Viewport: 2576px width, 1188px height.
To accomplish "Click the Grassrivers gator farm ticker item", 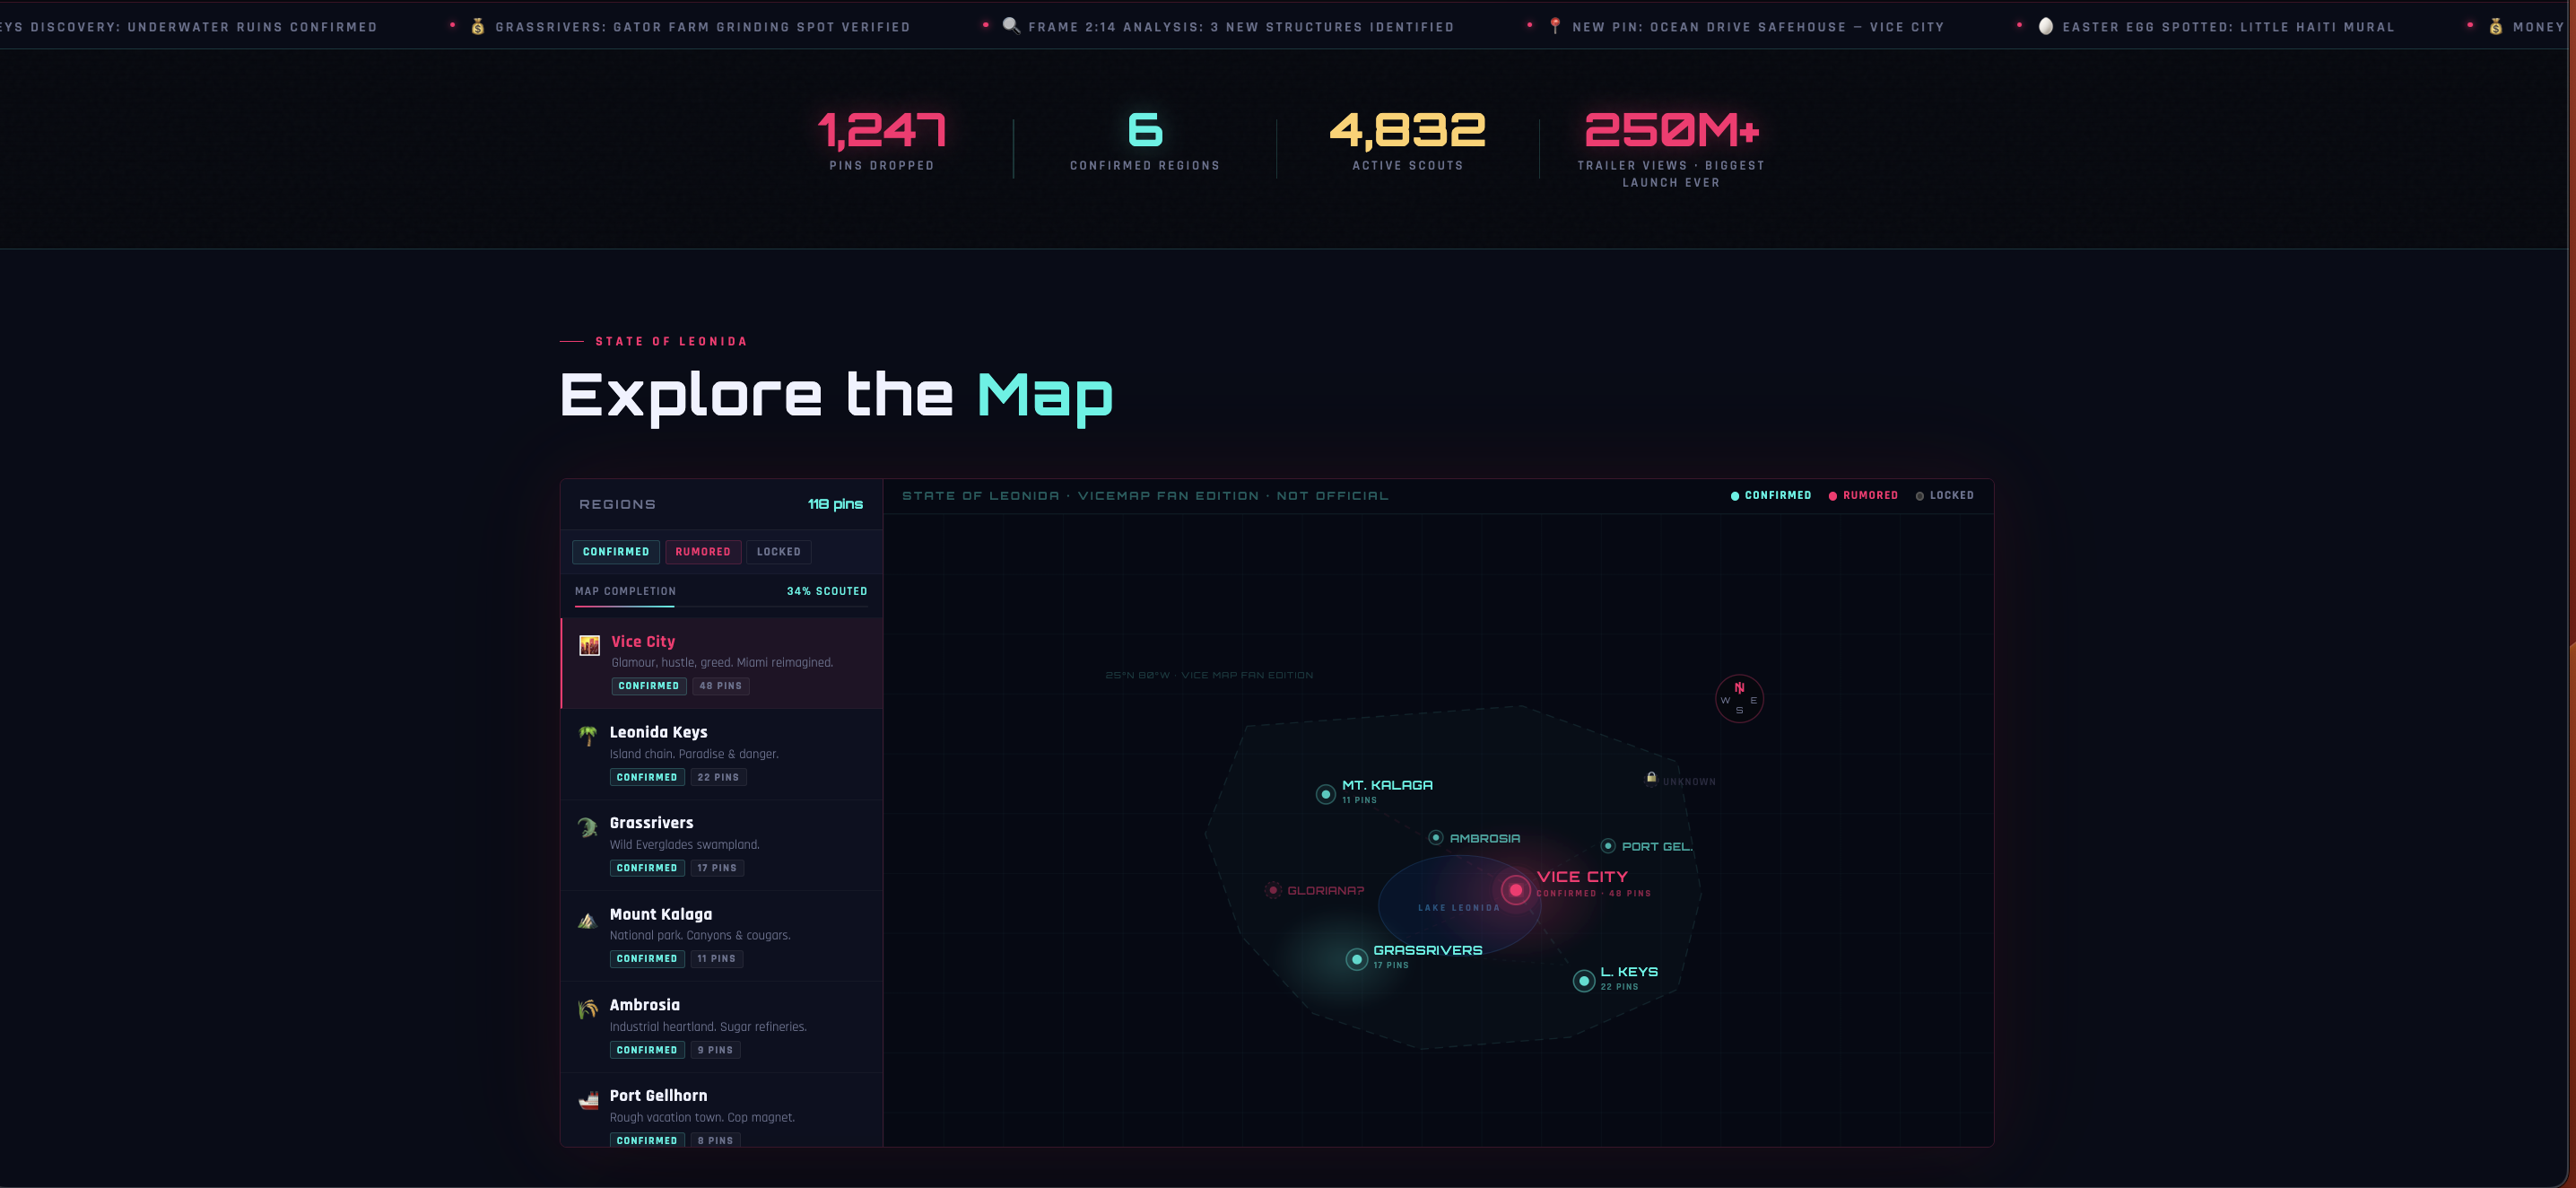I will tap(702, 27).
